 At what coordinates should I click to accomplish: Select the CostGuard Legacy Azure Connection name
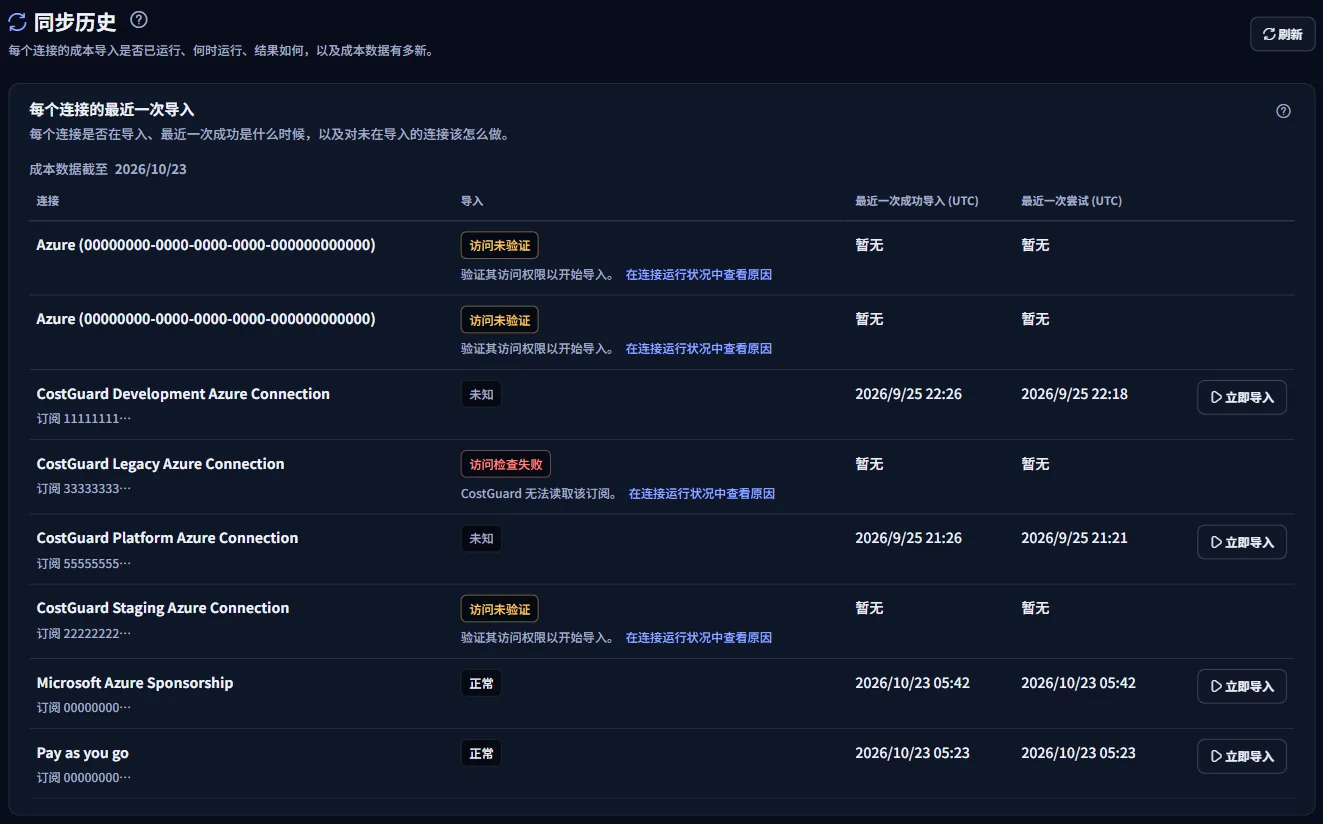point(161,464)
